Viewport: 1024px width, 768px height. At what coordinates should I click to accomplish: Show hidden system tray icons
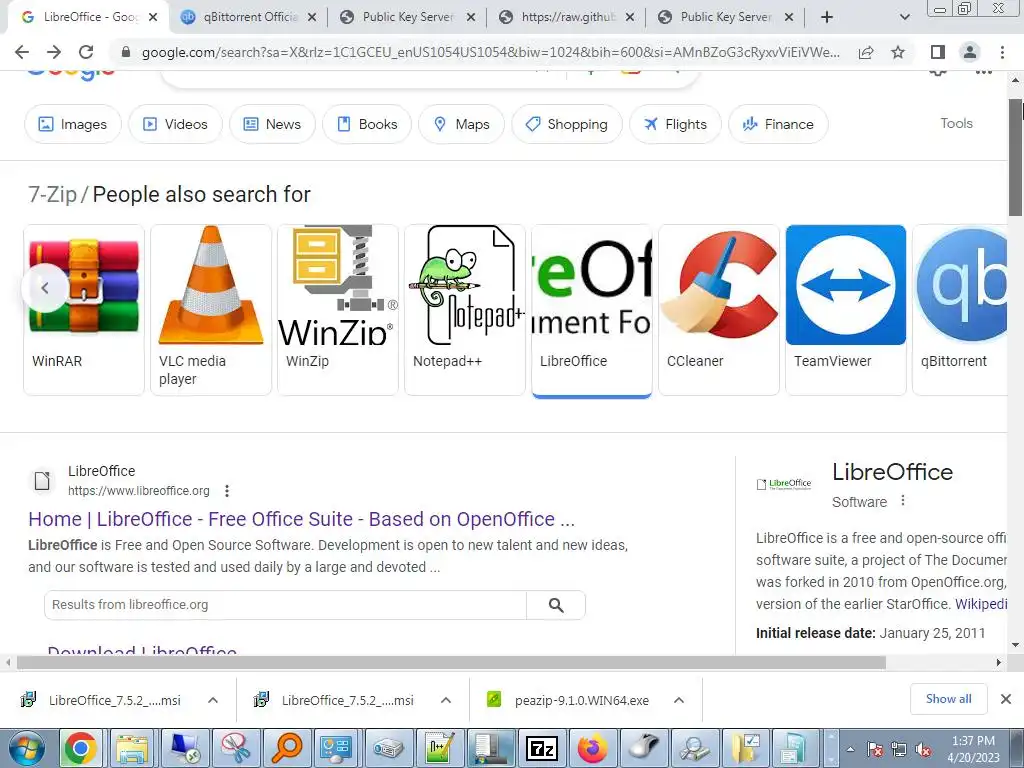click(x=850, y=749)
